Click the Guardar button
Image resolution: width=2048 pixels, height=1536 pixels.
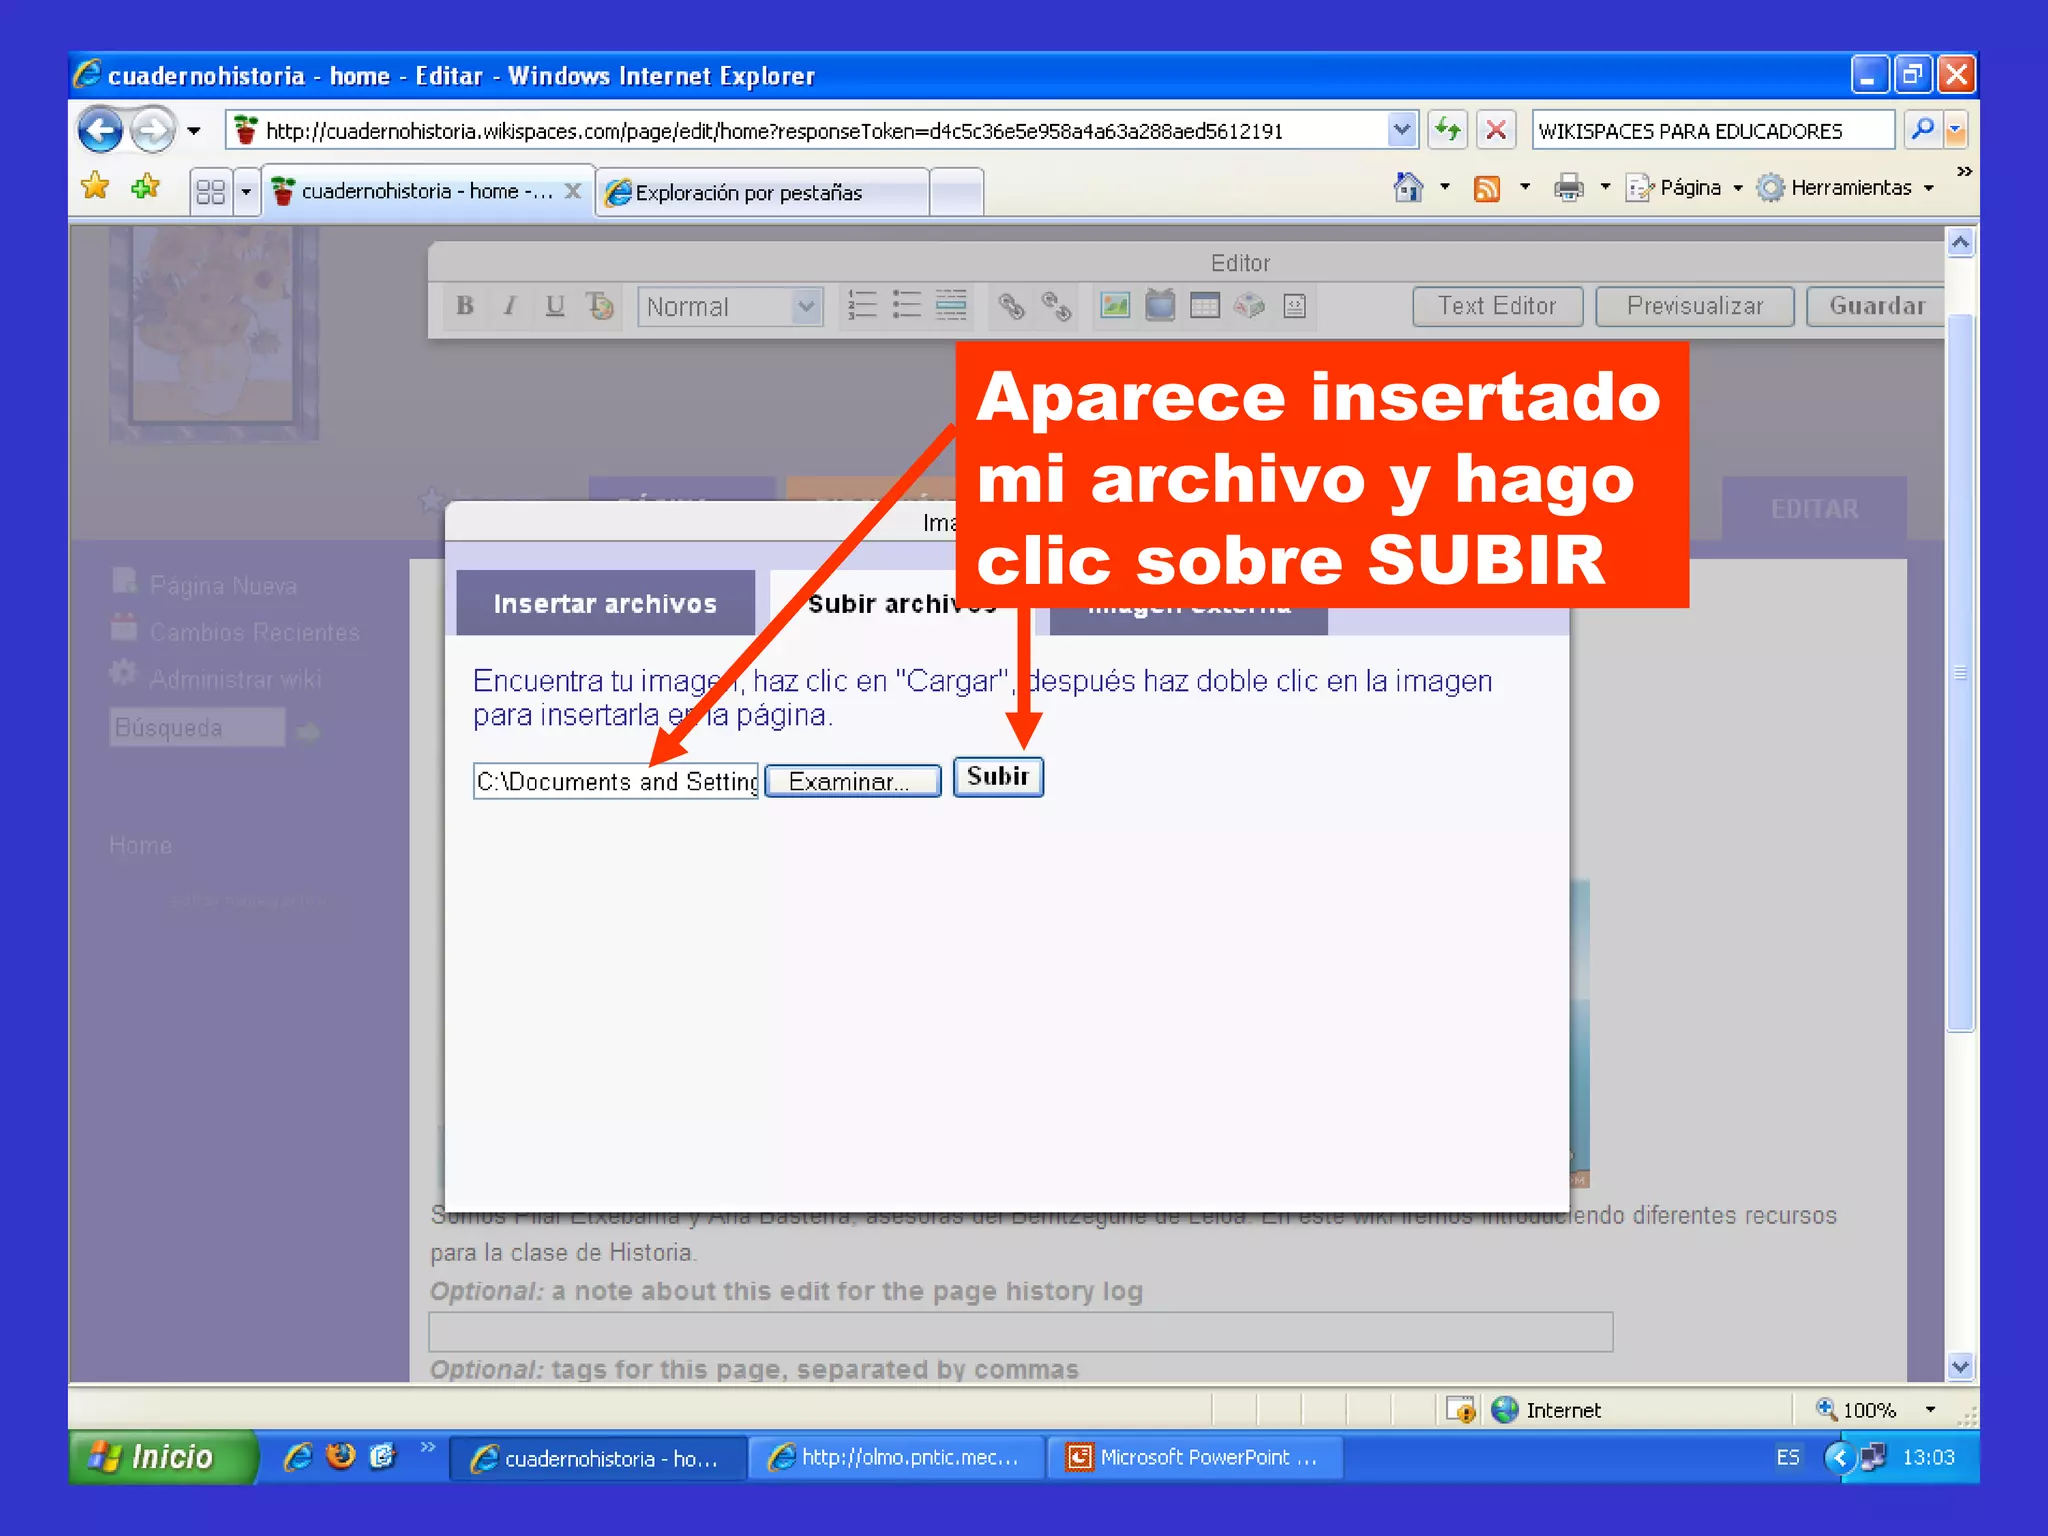(1876, 306)
